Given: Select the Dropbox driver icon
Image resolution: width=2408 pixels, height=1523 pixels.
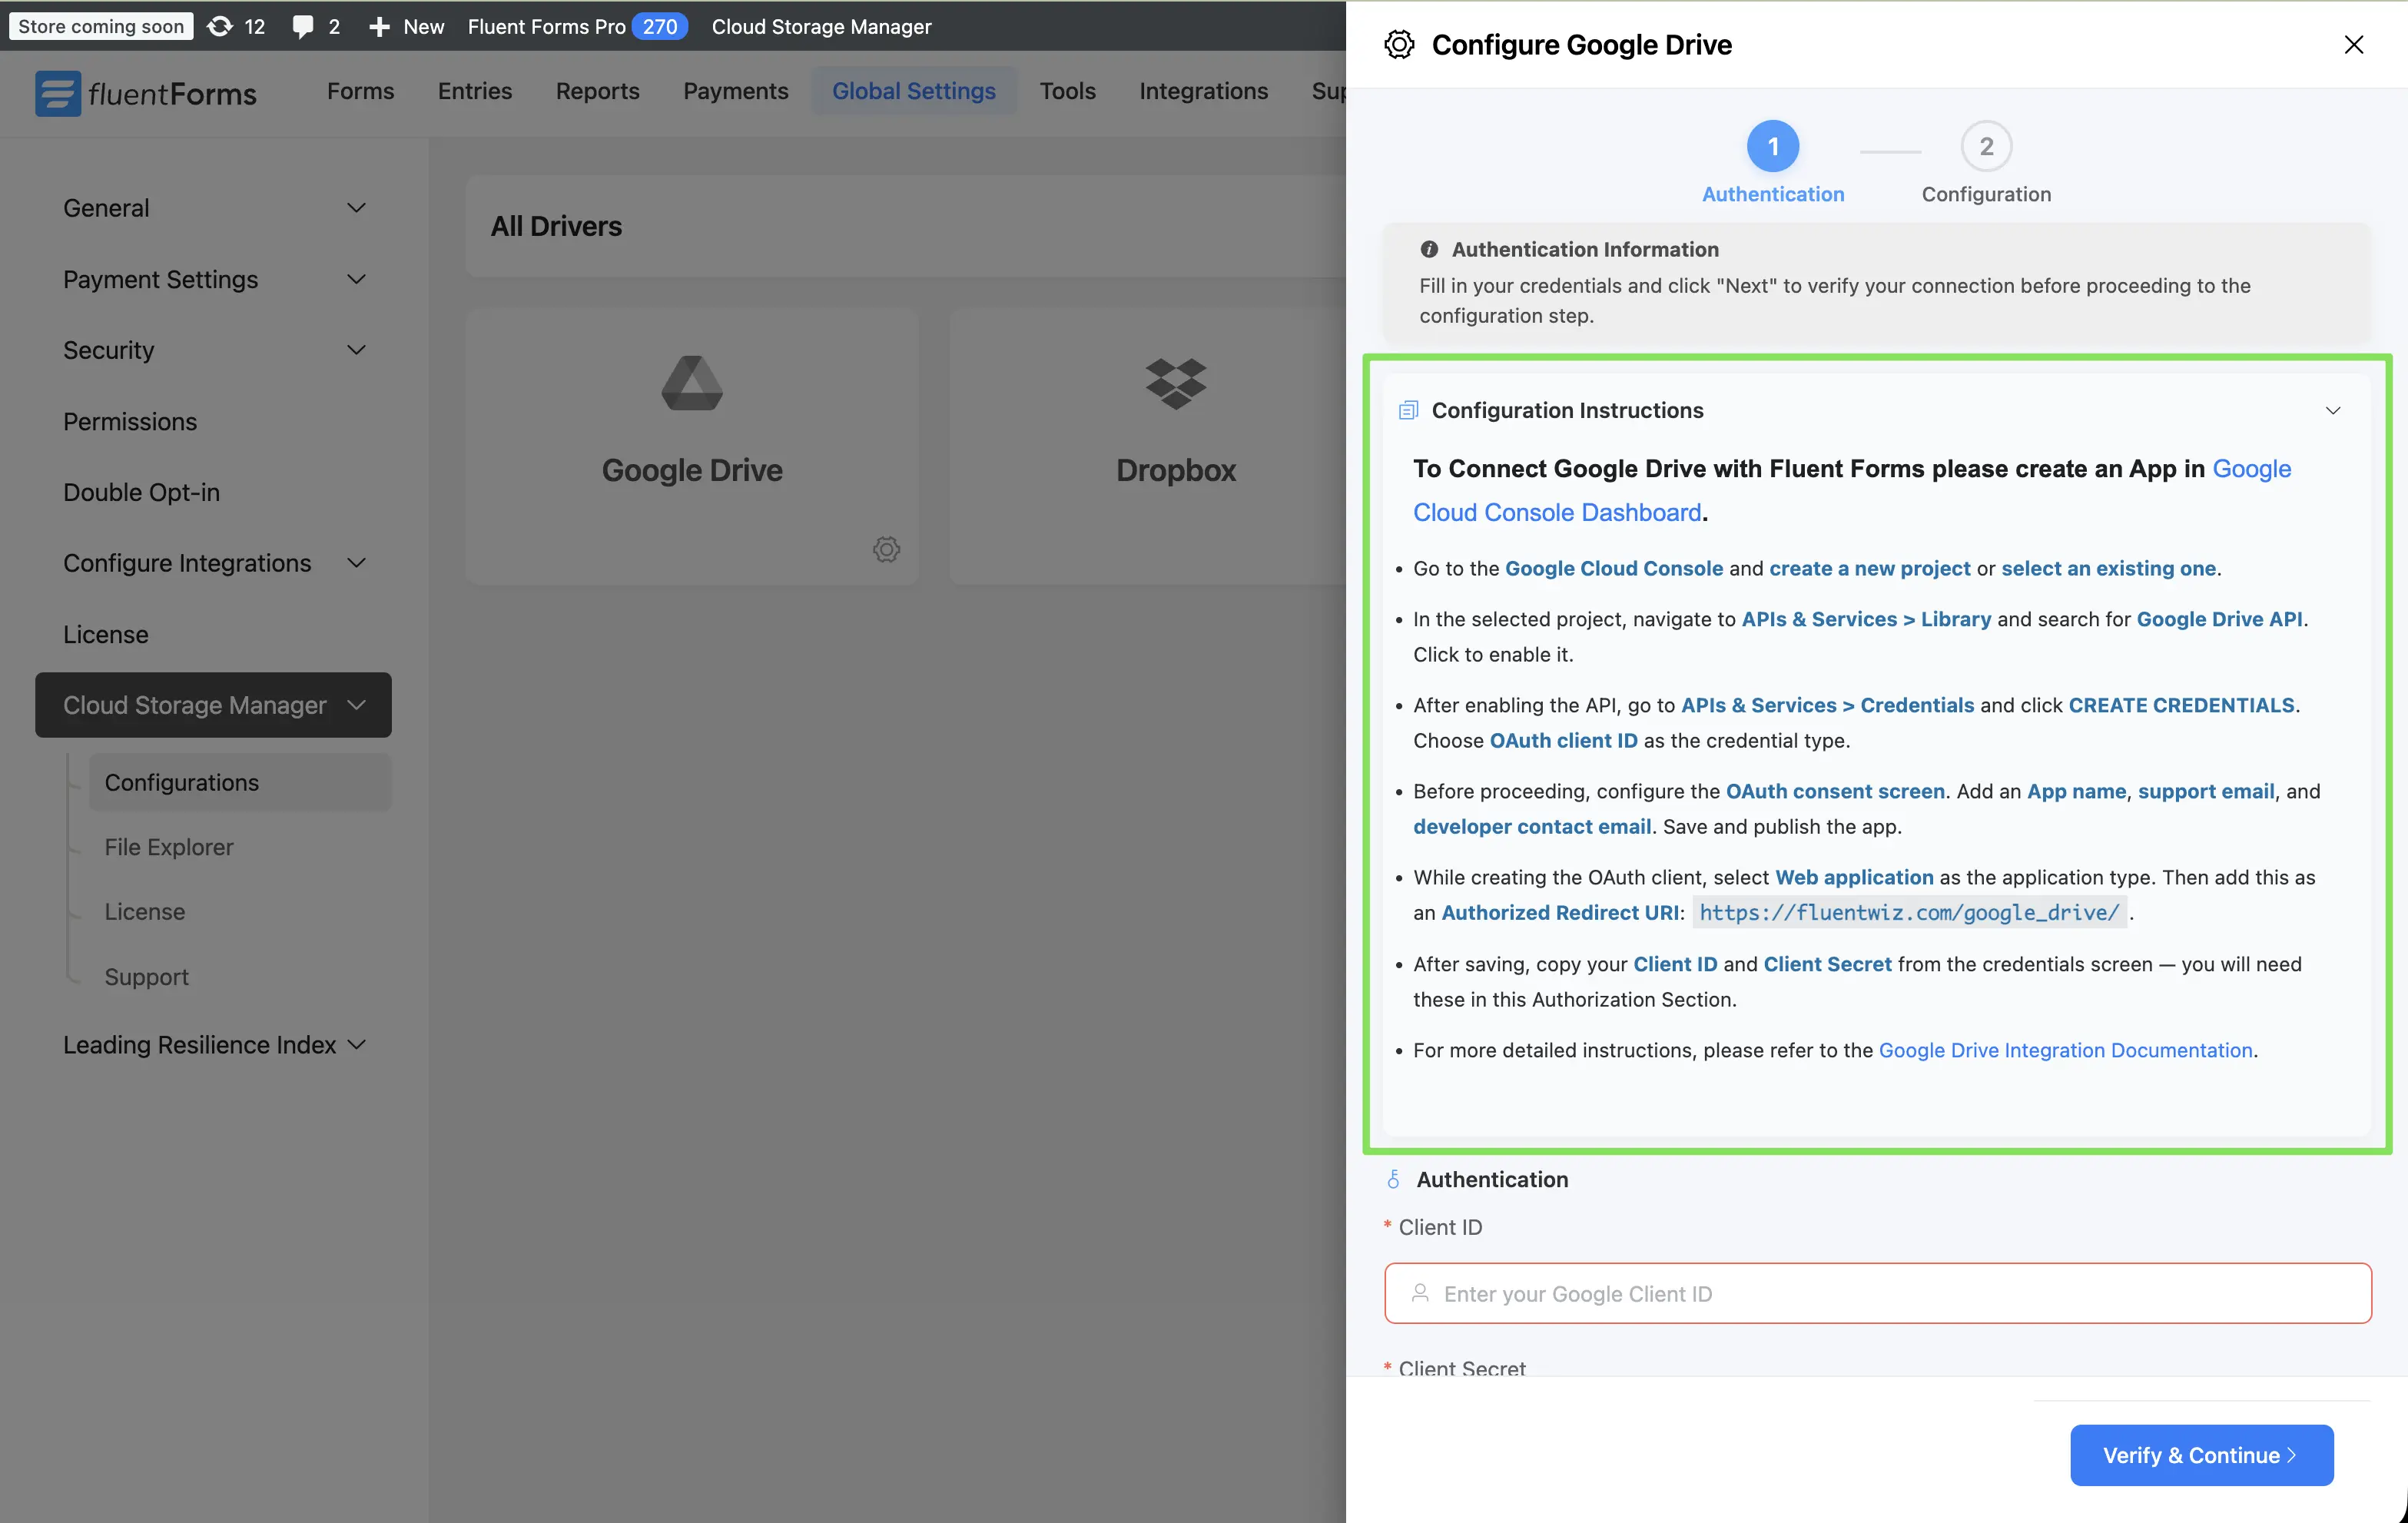Looking at the screenshot, I should pos(1174,383).
